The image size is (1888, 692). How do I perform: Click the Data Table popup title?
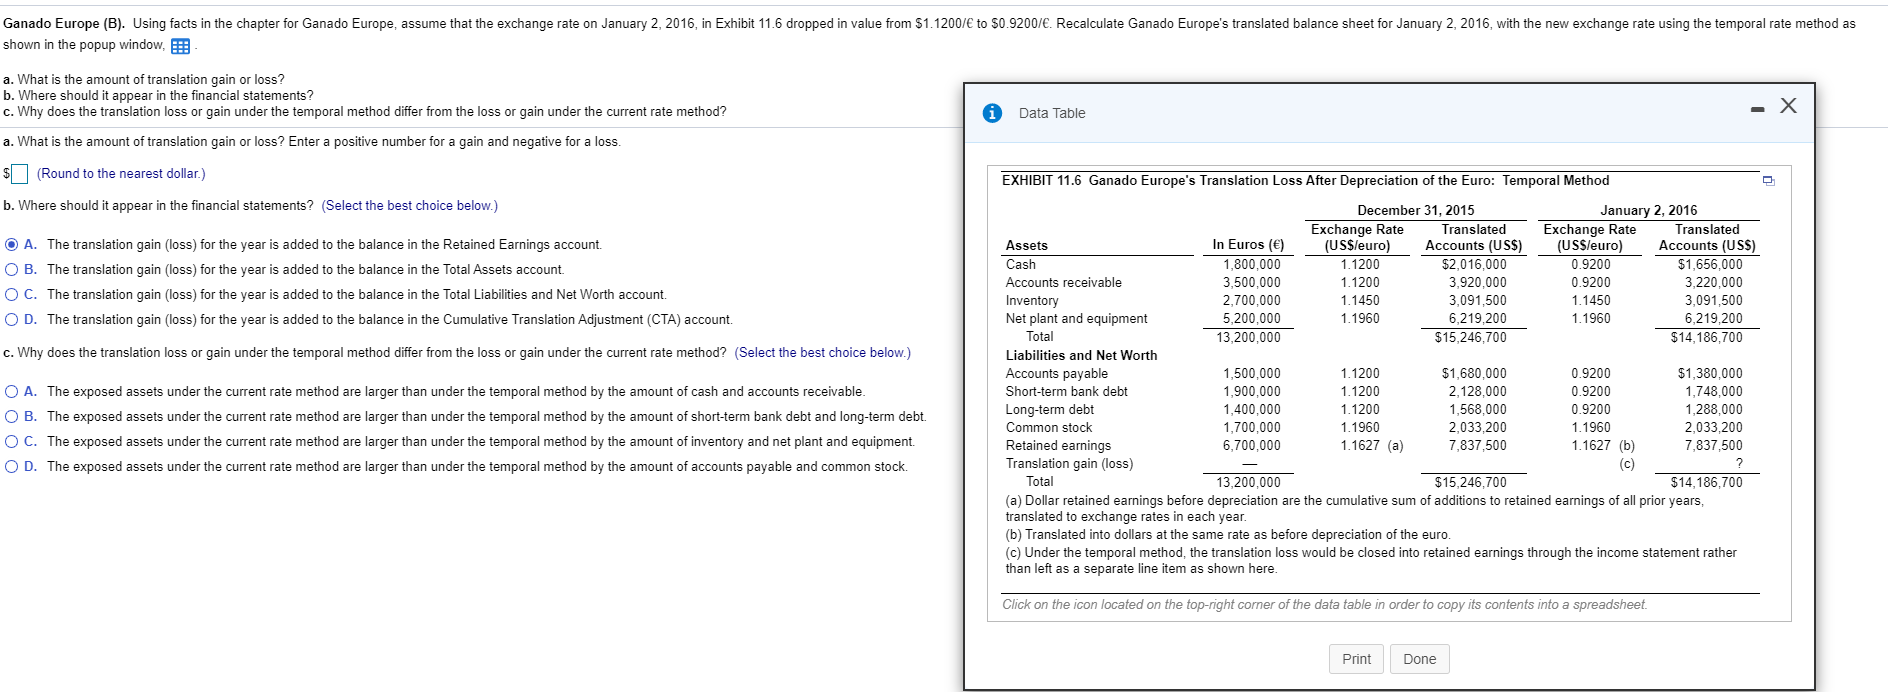1052,113
